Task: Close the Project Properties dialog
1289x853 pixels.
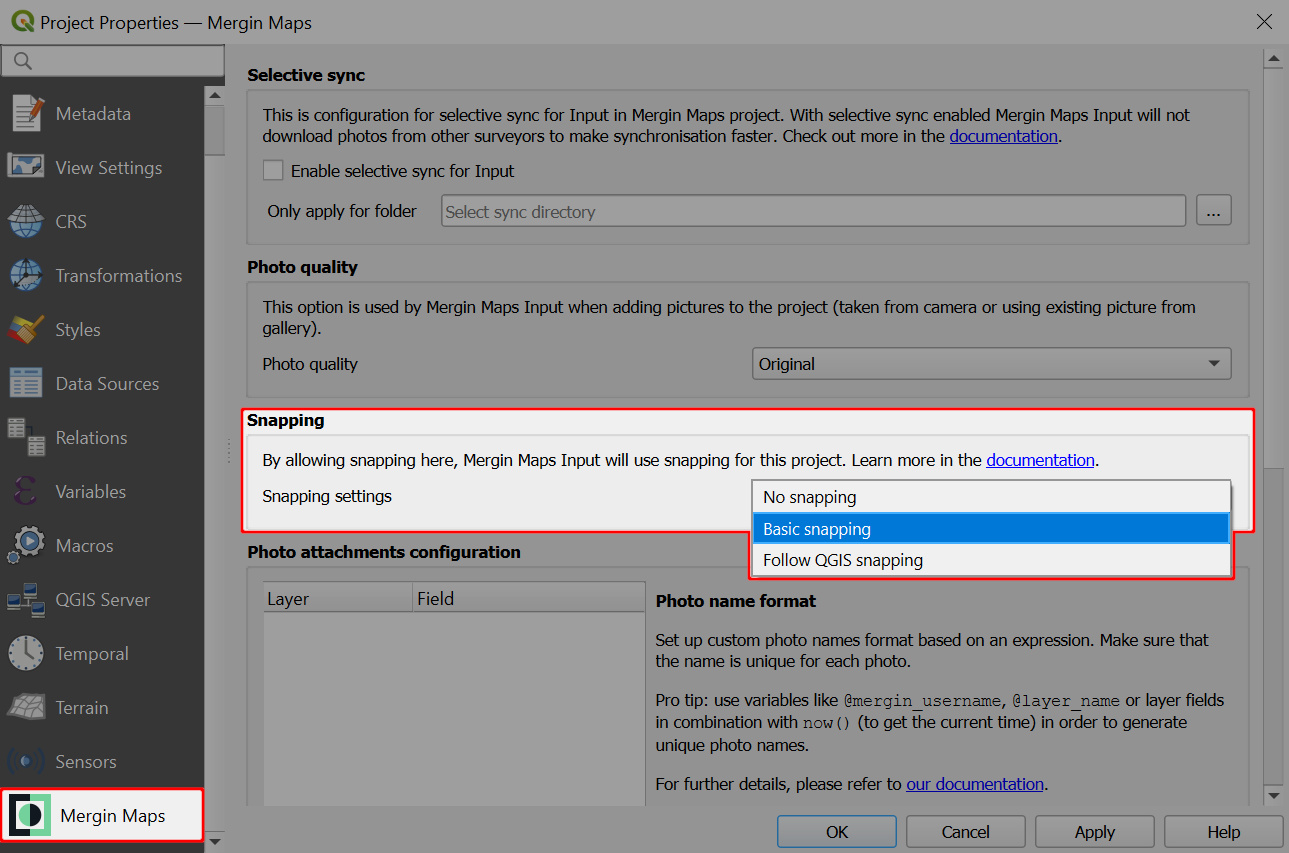Action: (x=1264, y=22)
